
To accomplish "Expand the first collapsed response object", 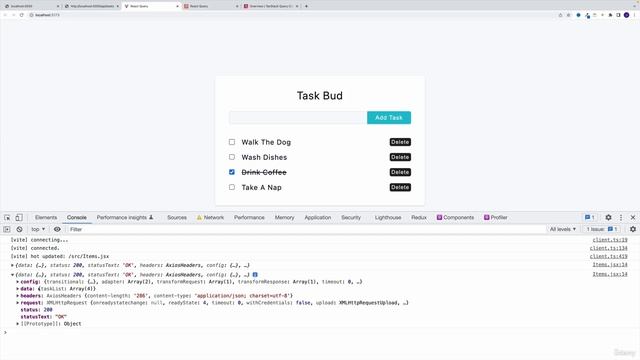I will pyautogui.click(x=12, y=265).
